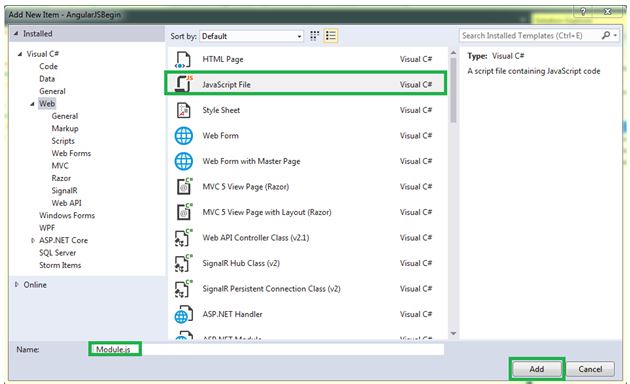The width and height of the screenshot is (630, 384).
Task: Click the Add button
Action: click(x=537, y=369)
